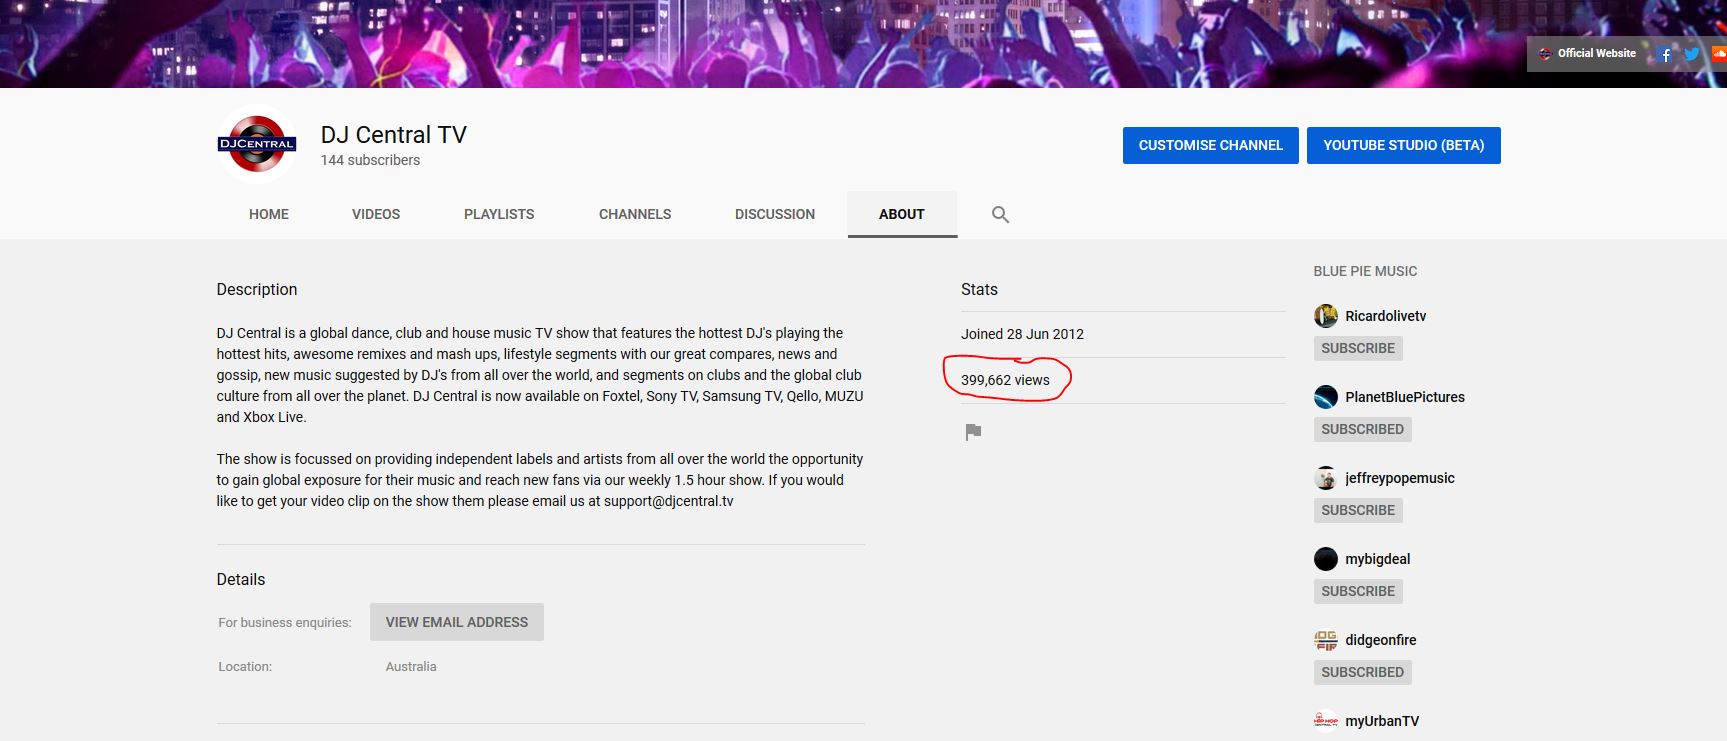Click Ricardolivetv channel avatar
The width and height of the screenshot is (1727, 741).
pyautogui.click(x=1326, y=316)
